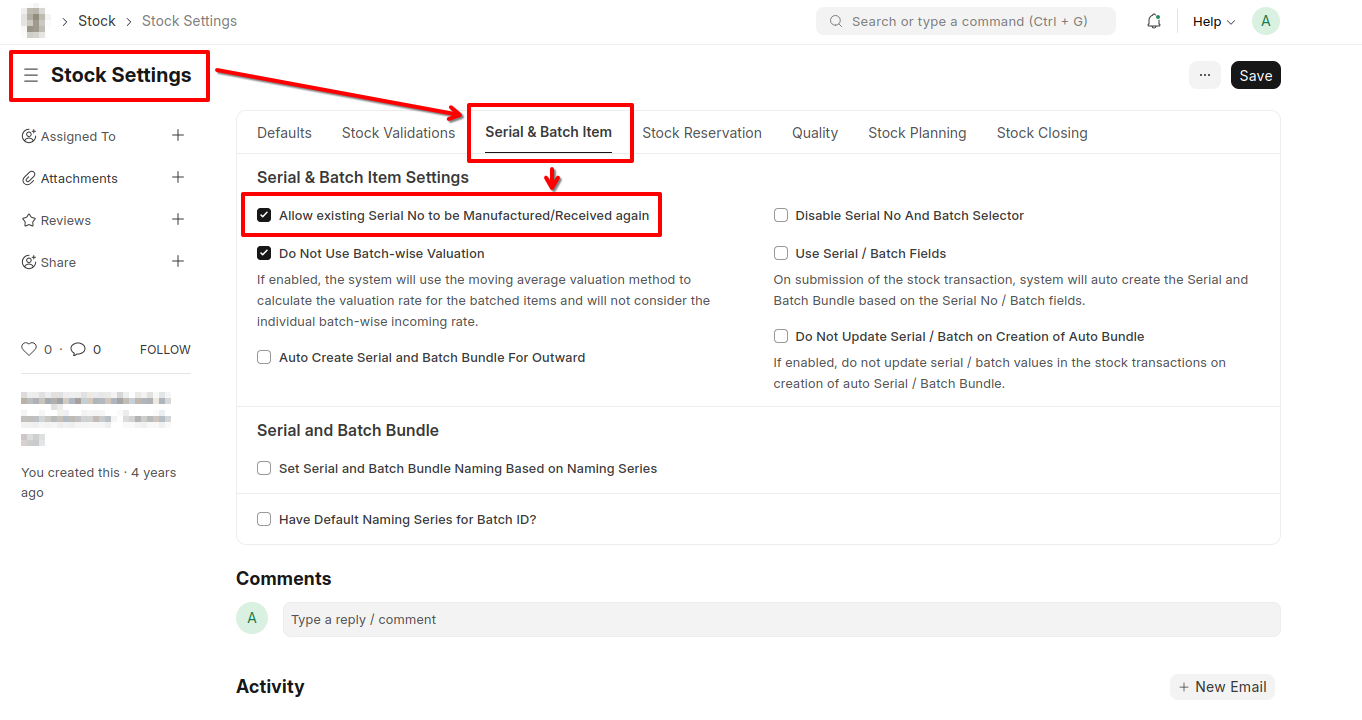Click the Share plus icon
The height and width of the screenshot is (720, 1362).
(178, 261)
